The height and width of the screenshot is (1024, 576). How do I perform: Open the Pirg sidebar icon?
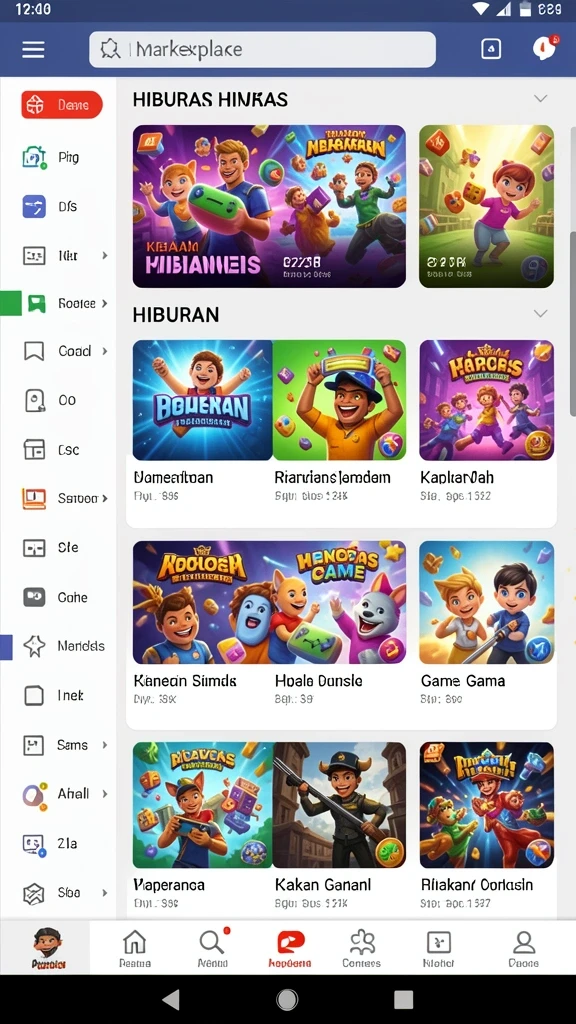pos(34,157)
